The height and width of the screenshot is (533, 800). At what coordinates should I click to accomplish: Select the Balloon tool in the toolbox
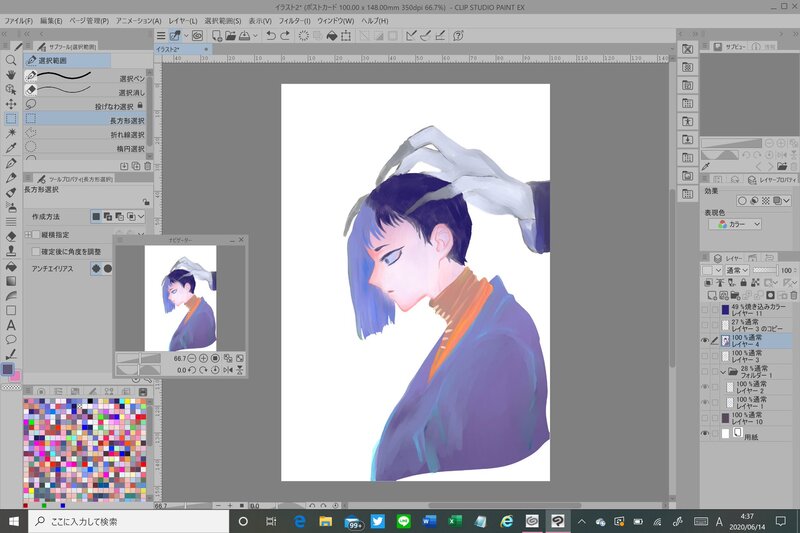coord(11,340)
